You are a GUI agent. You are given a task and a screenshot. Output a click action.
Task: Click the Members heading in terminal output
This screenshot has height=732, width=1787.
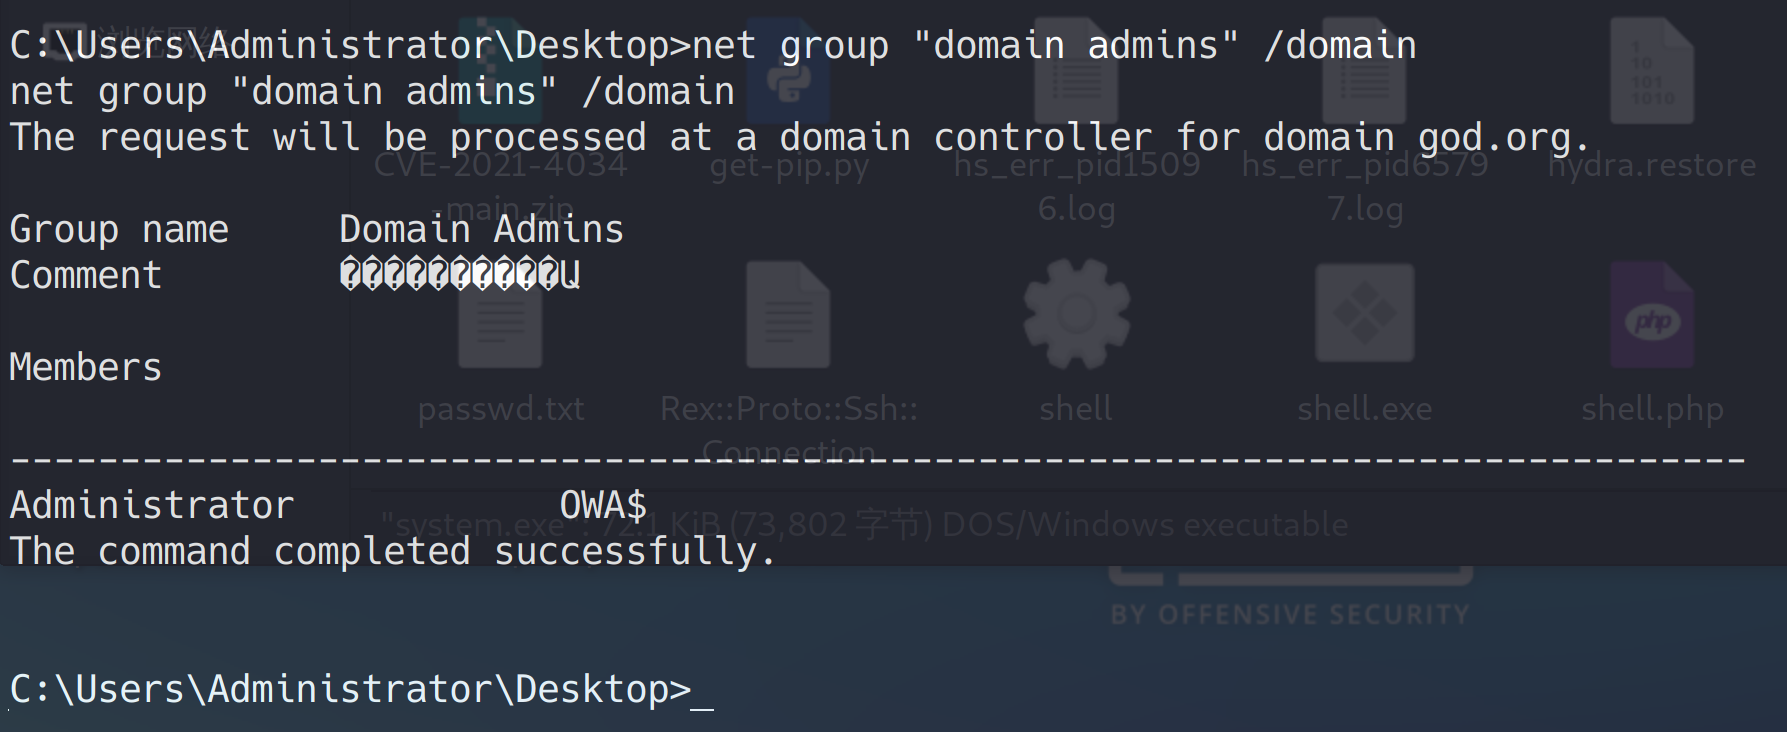click(86, 367)
